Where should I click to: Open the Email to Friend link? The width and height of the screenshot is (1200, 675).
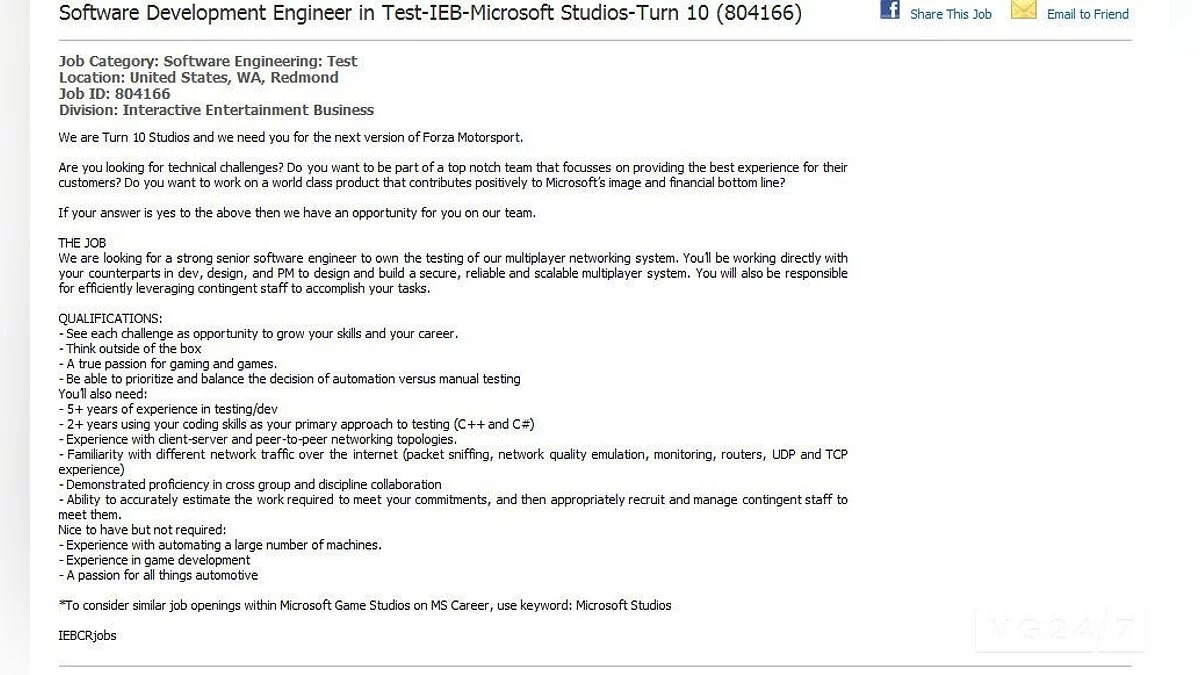pyautogui.click(x=1087, y=14)
